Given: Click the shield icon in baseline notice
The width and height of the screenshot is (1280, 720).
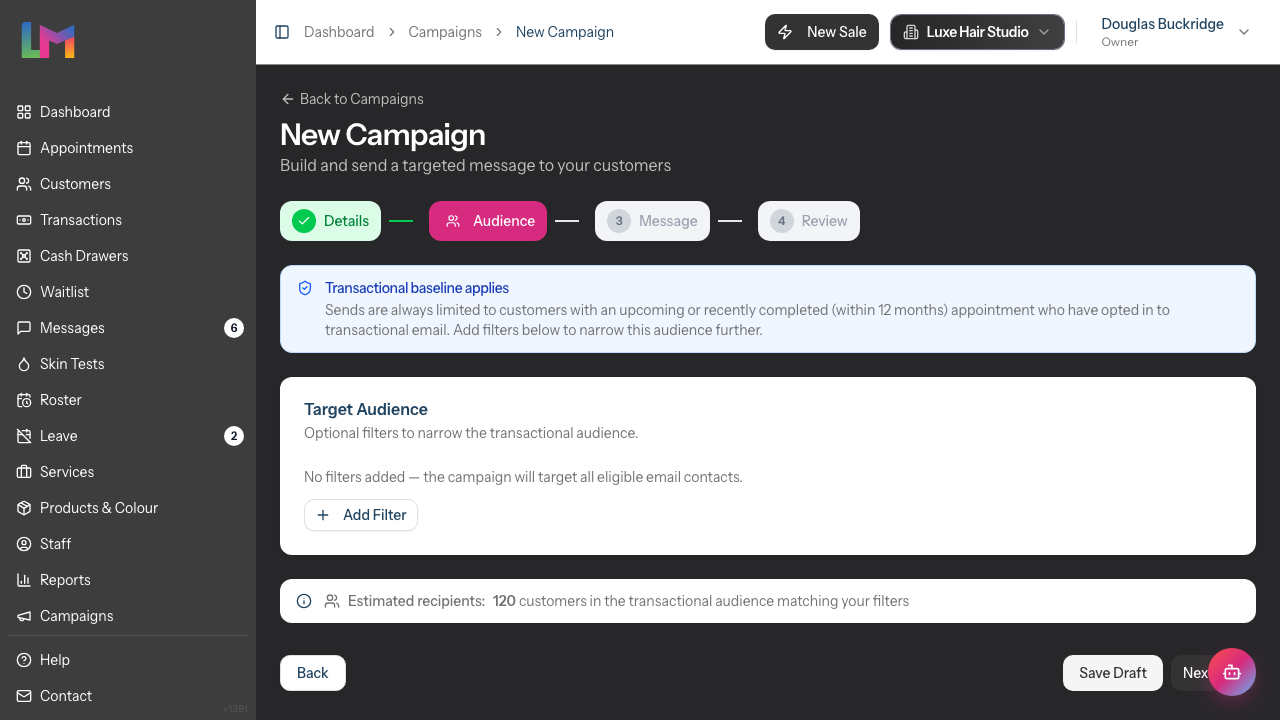Looking at the screenshot, I should [306, 288].
